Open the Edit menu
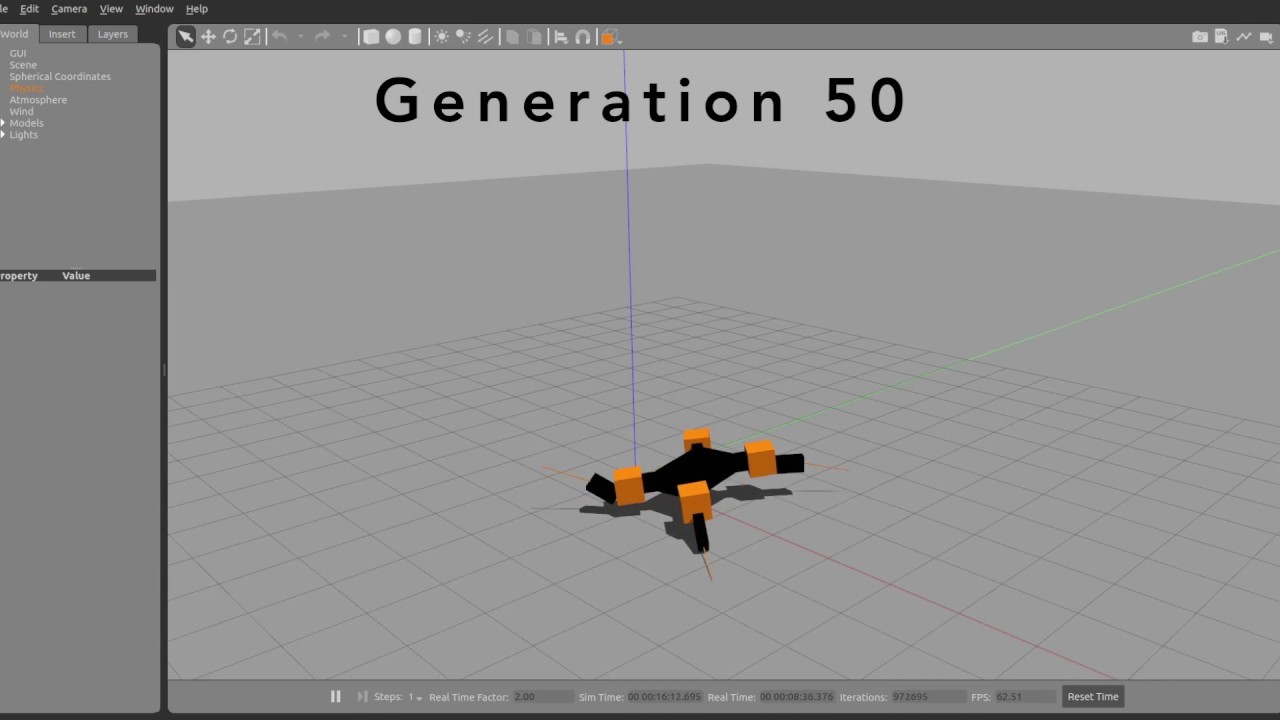Screen dimensions: 1280x720 30,9
